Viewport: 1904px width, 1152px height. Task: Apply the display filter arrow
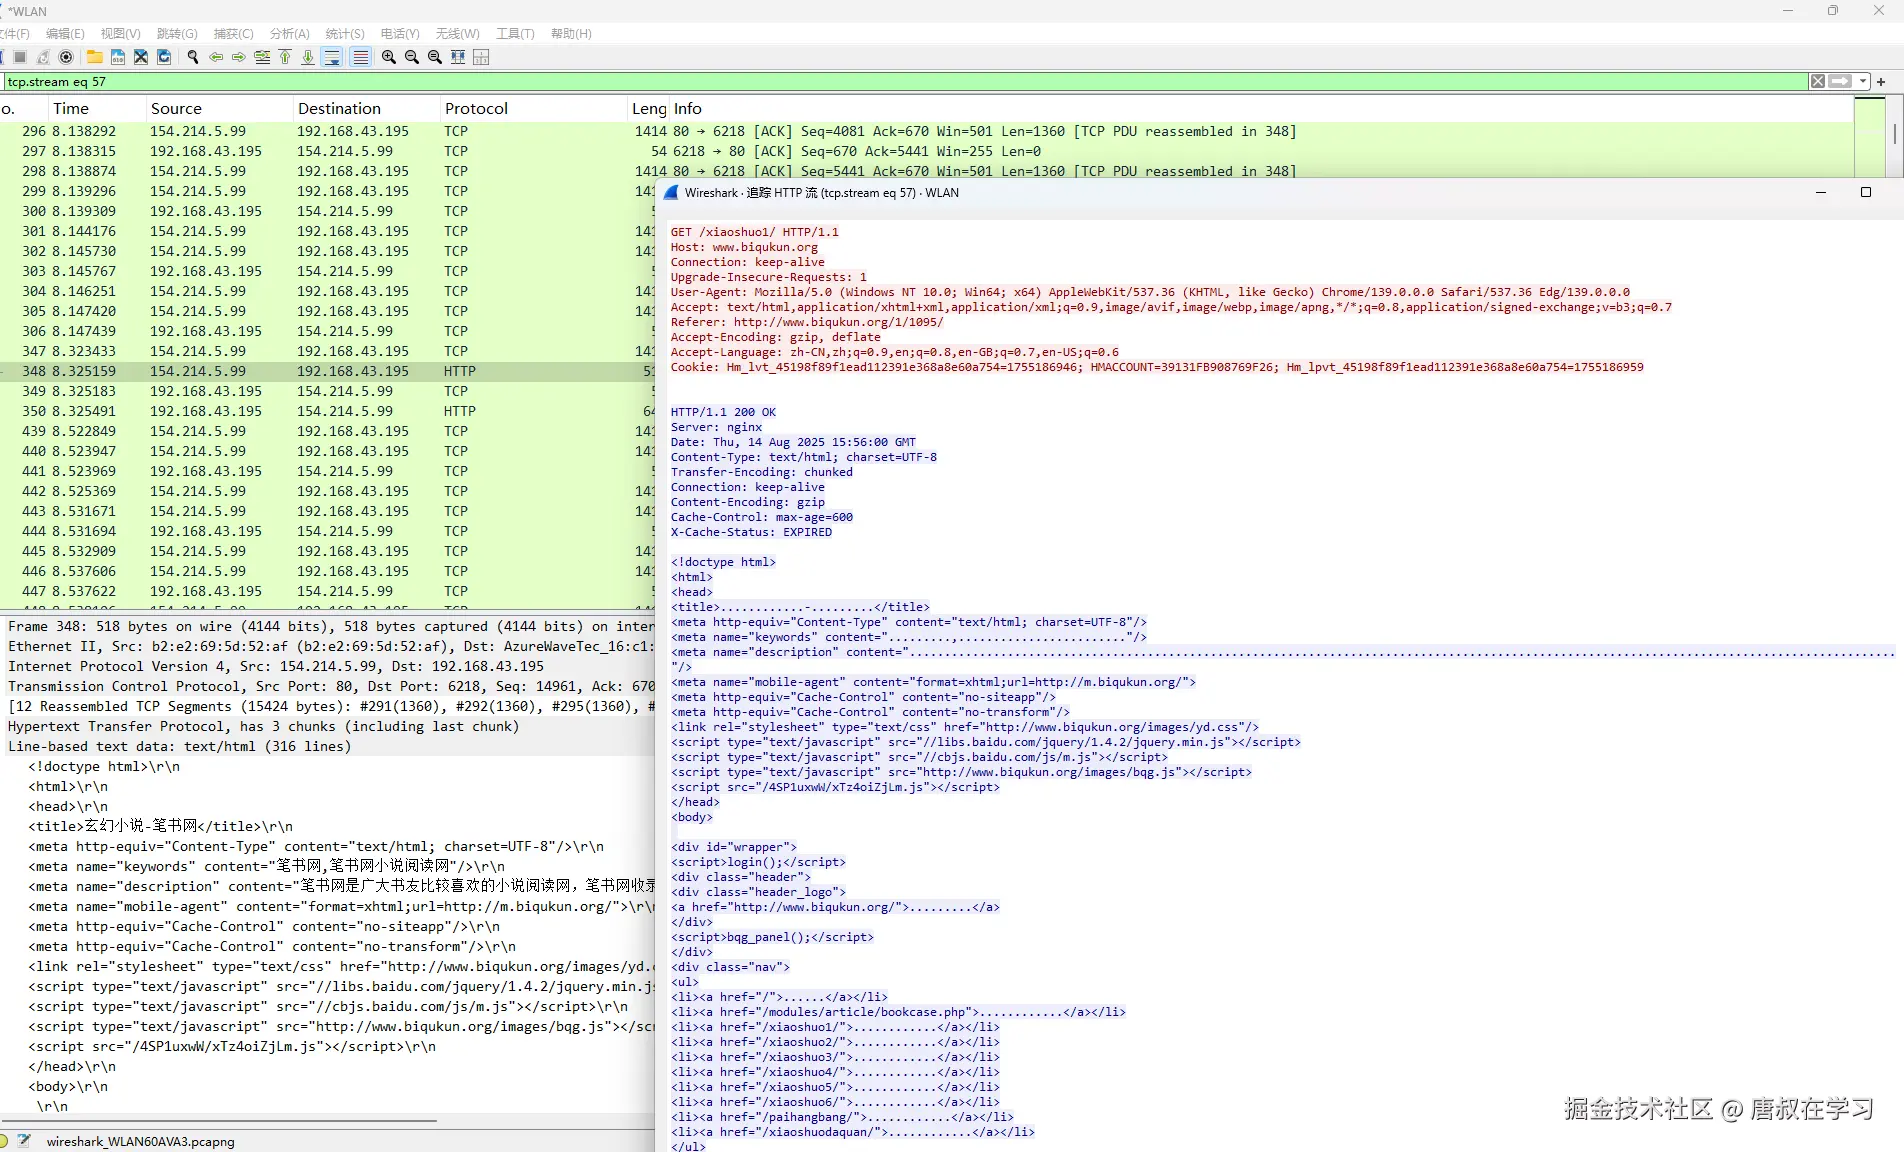point(1841,82)
